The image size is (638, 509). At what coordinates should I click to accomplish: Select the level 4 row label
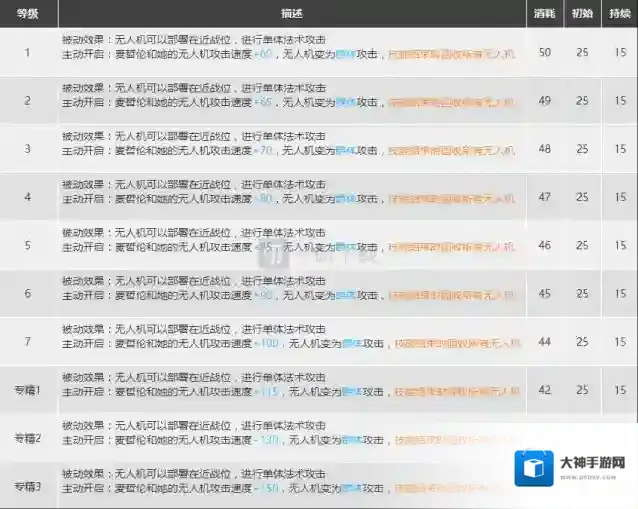(x=28, y=197)
